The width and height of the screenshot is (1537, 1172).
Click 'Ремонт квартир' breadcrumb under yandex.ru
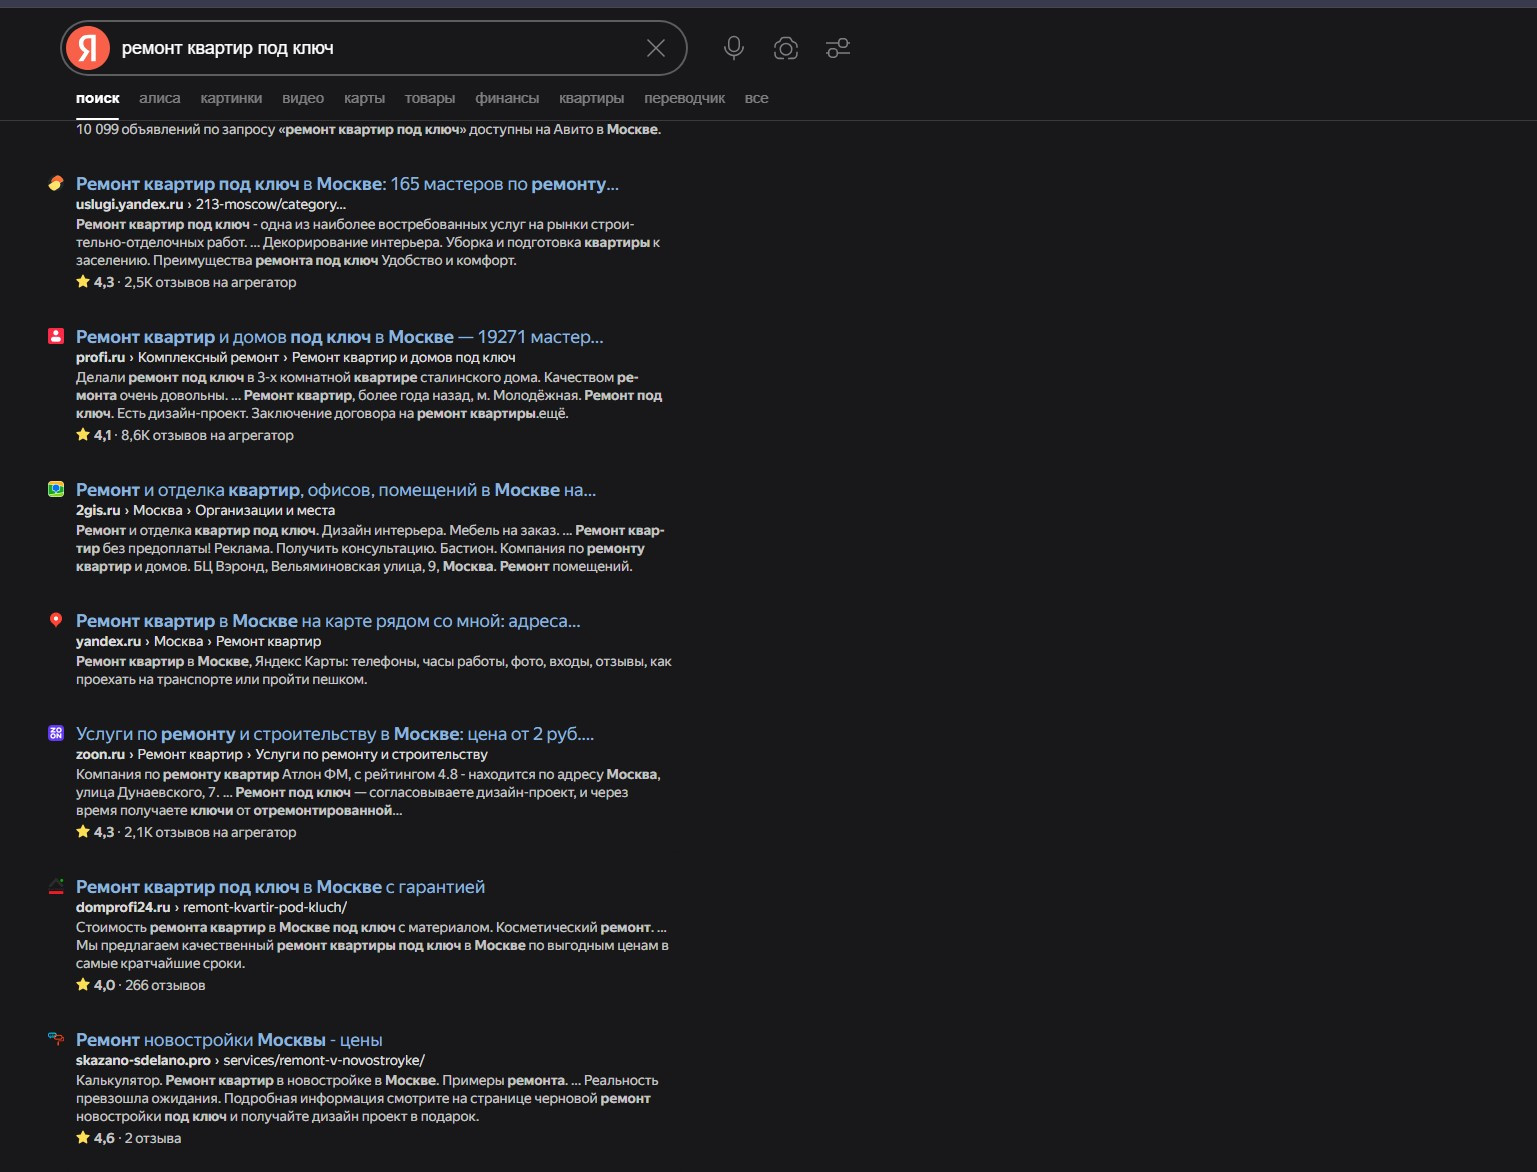pyautogui.click(x=269, y=641)
